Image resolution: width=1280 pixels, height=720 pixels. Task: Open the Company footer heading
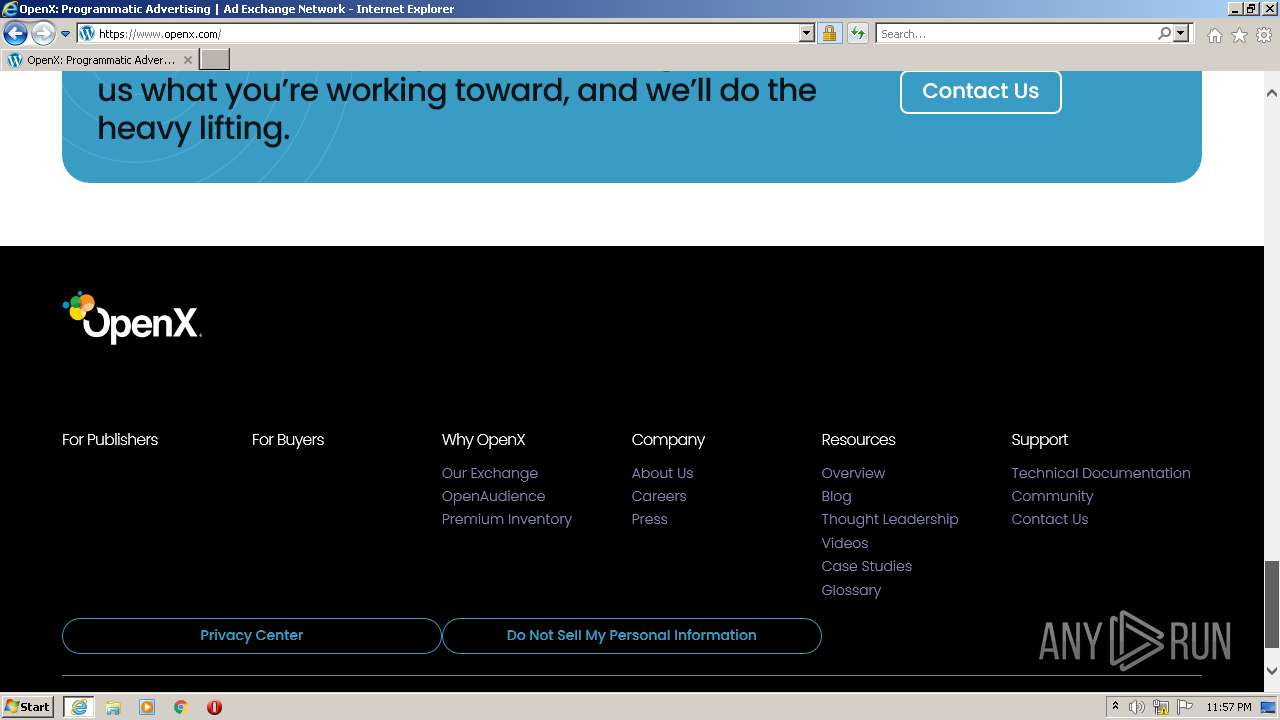pyautogui.click(x=668, y=440)
